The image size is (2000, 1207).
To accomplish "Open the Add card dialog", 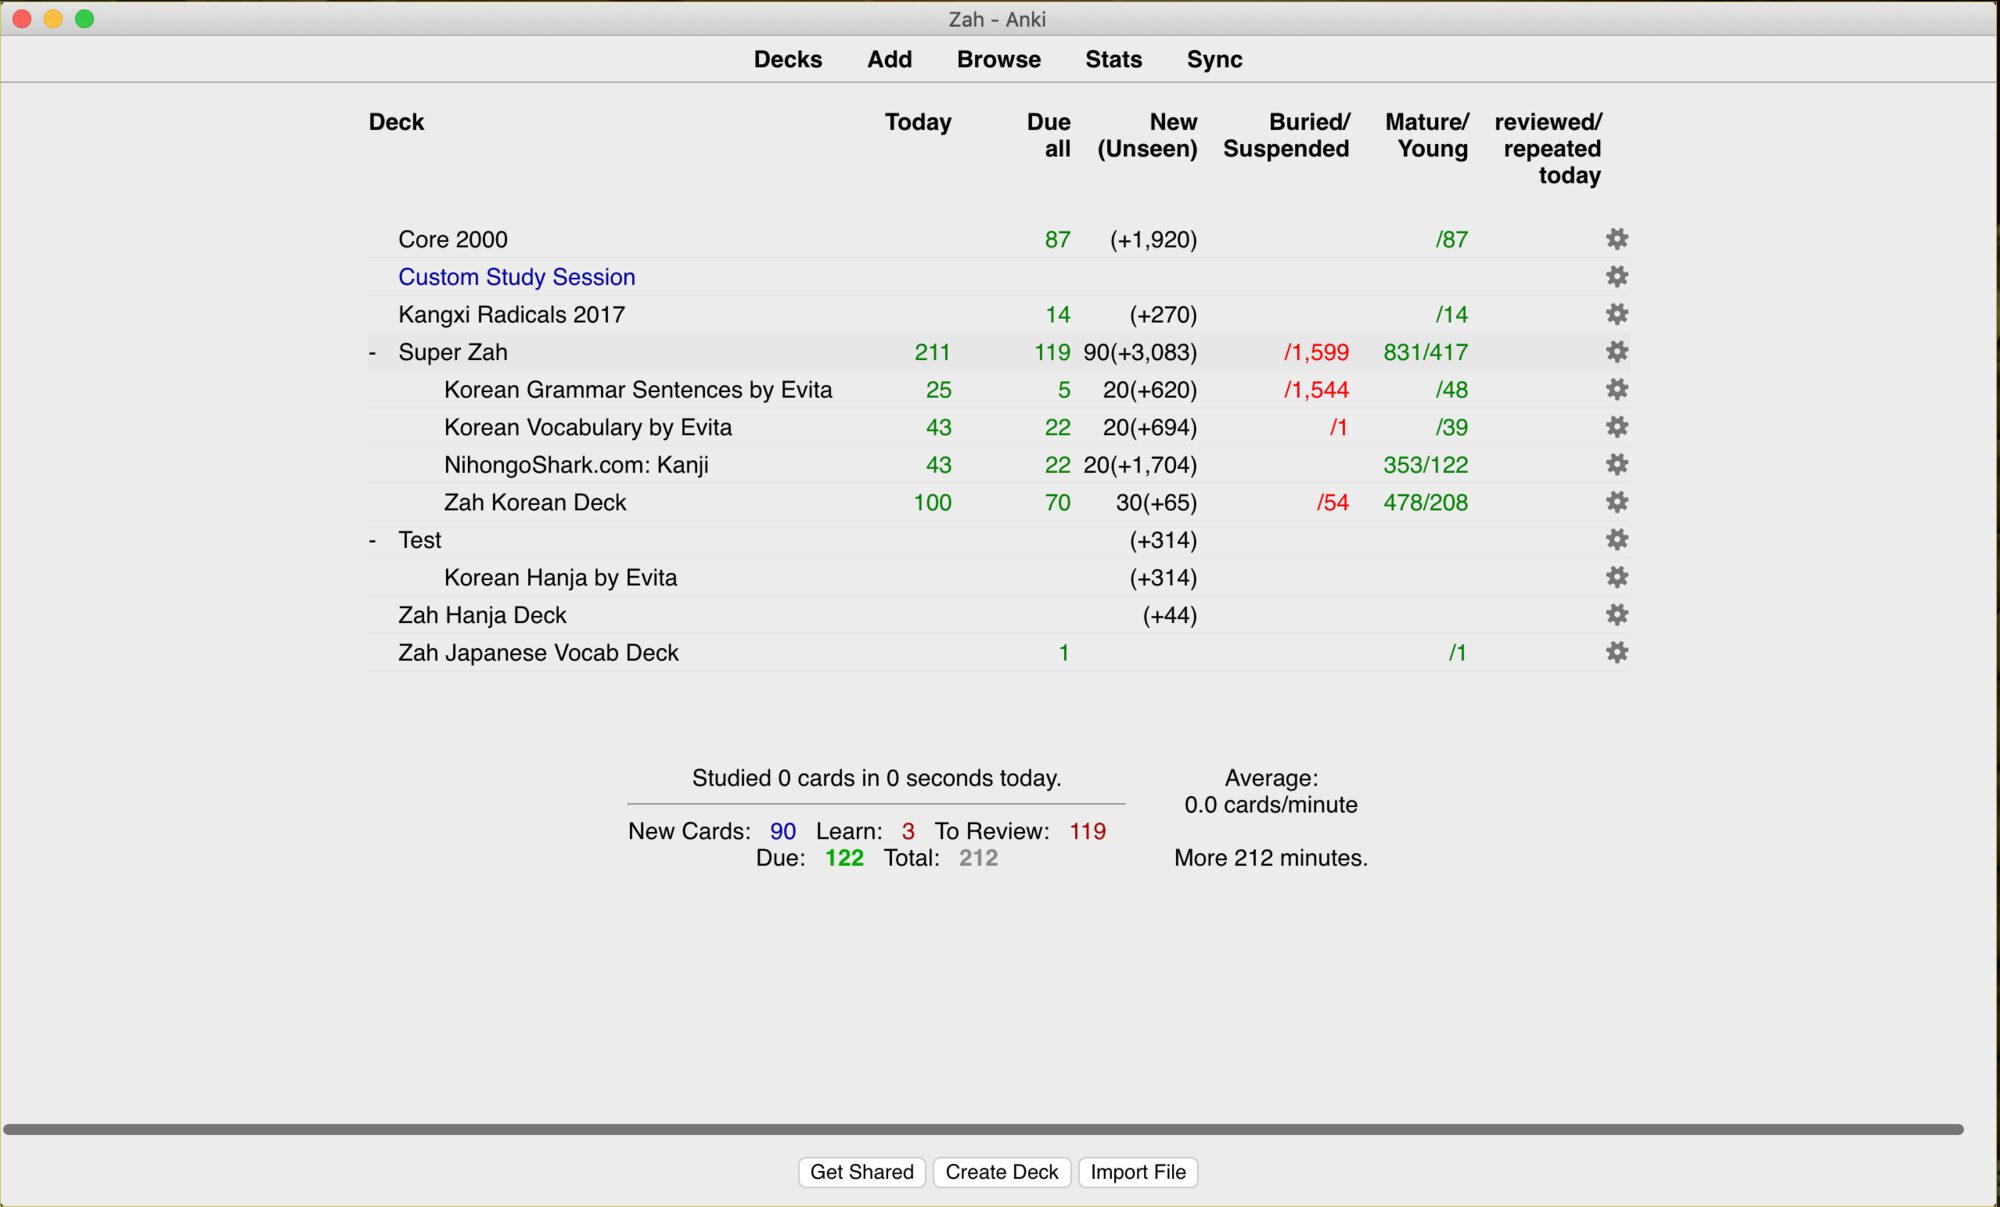I will coord(889,59).
